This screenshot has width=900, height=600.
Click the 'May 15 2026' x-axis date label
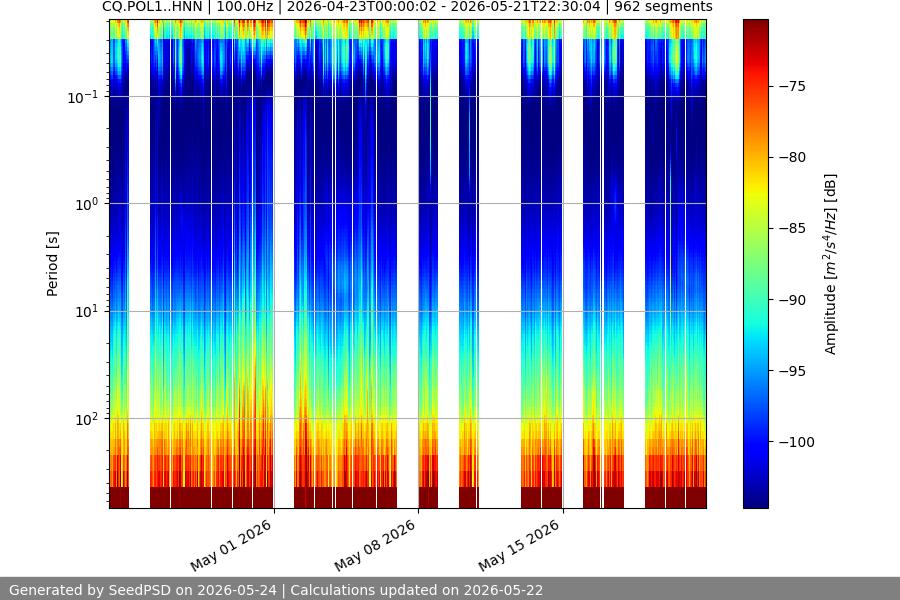[519, 545]
